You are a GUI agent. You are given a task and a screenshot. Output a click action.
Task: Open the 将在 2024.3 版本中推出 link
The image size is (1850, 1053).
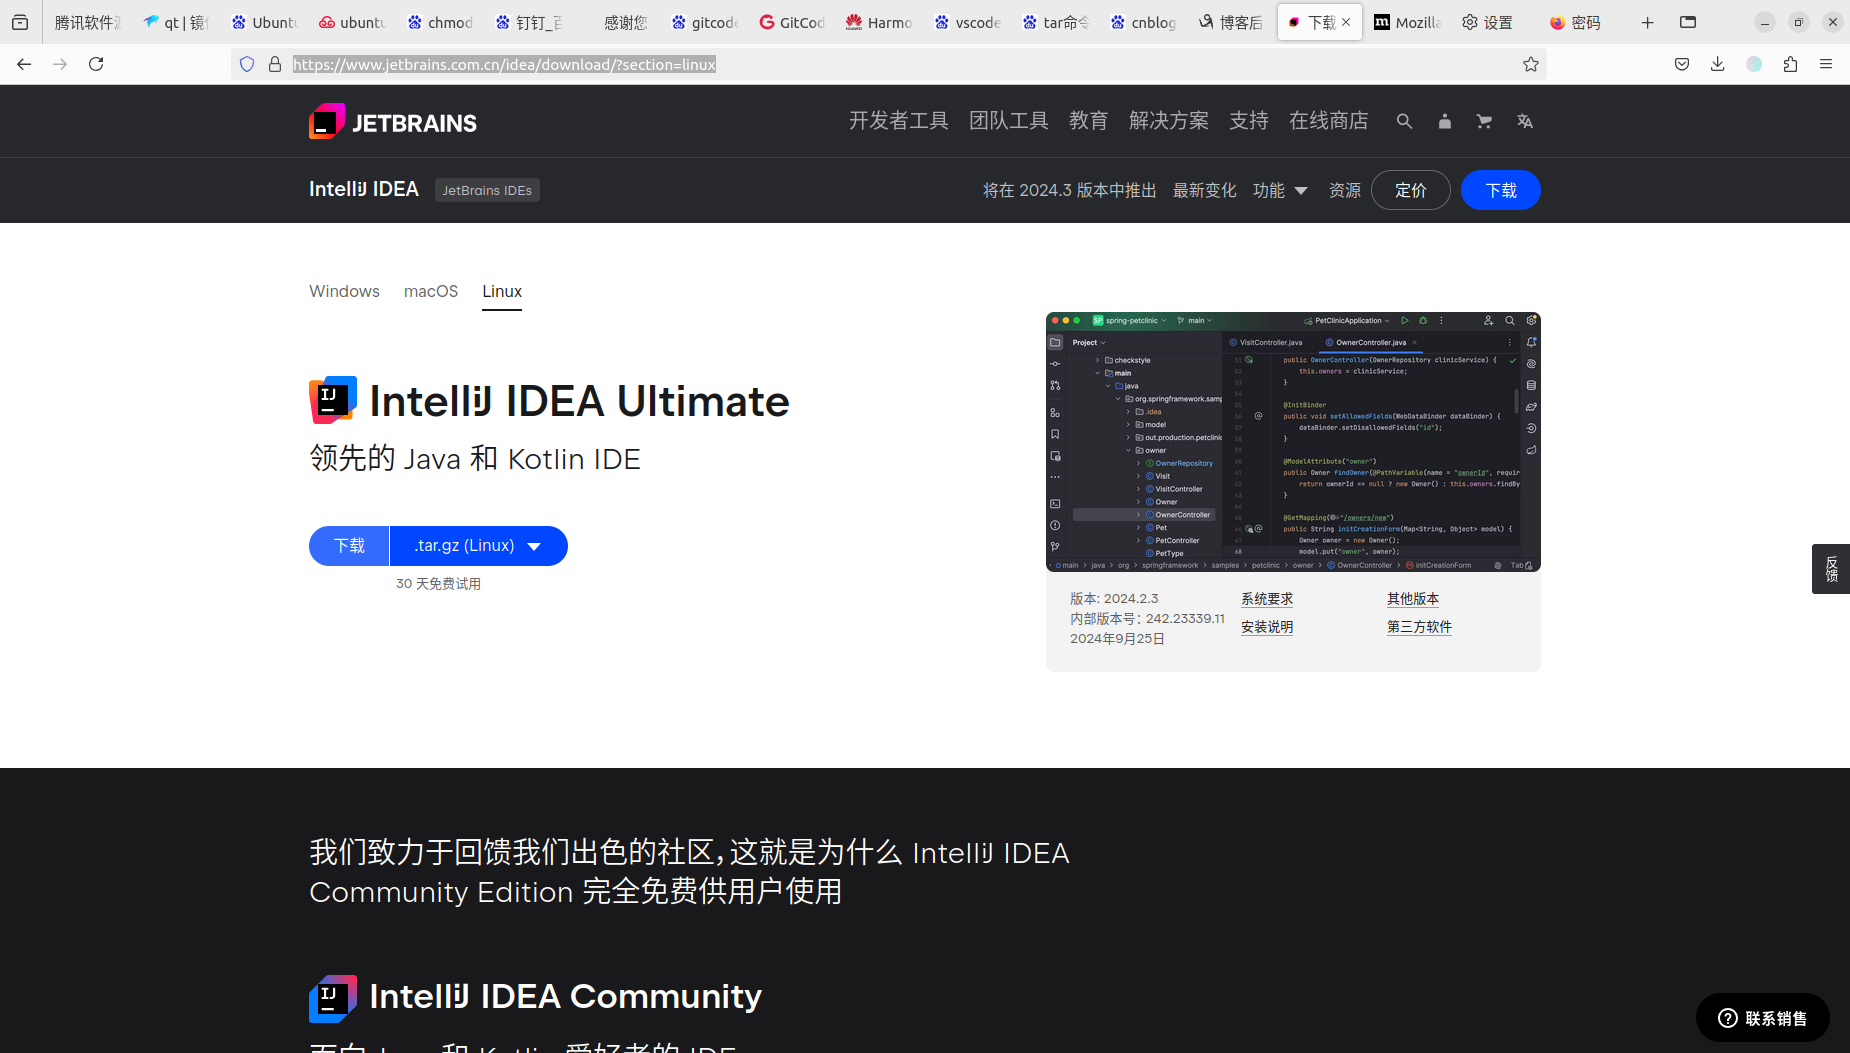coord(1069,190)
